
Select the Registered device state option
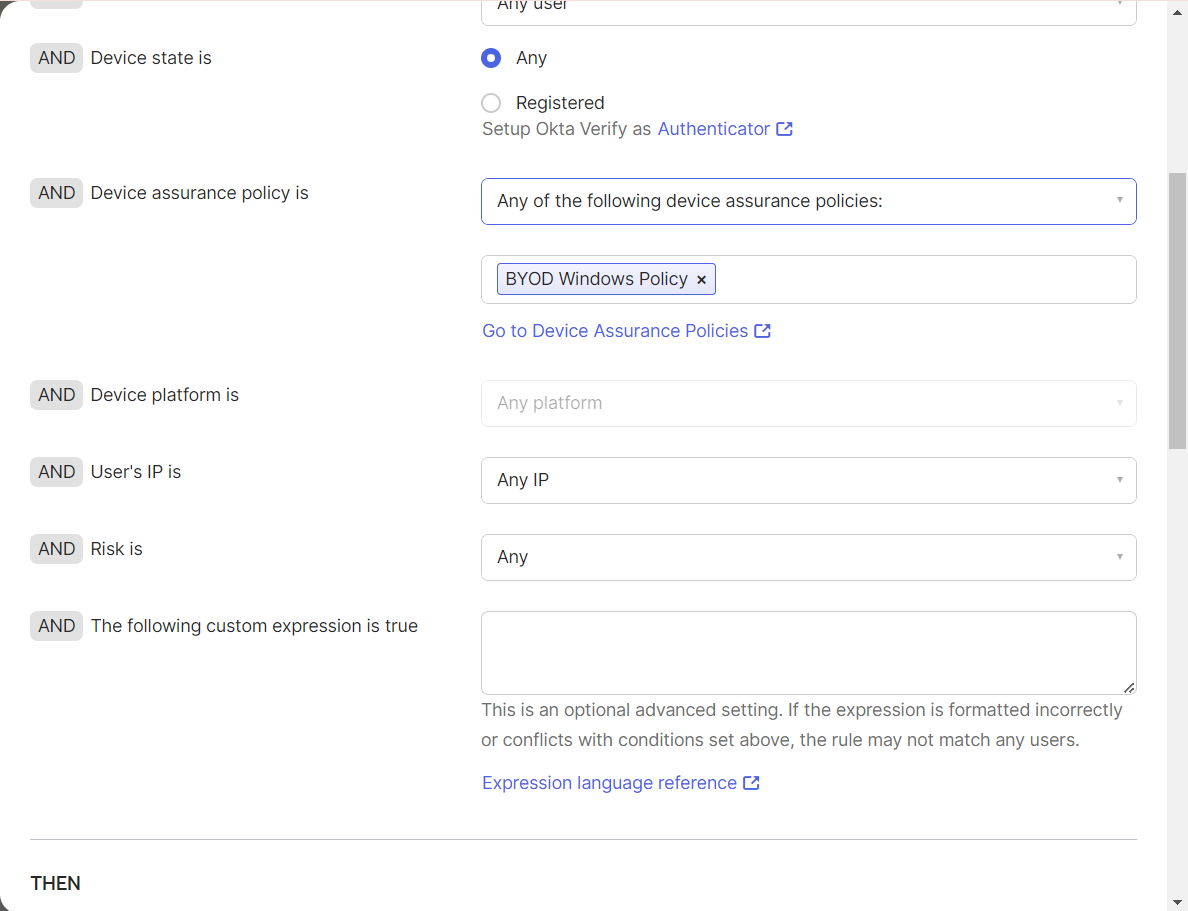click(x=491, y=103)
